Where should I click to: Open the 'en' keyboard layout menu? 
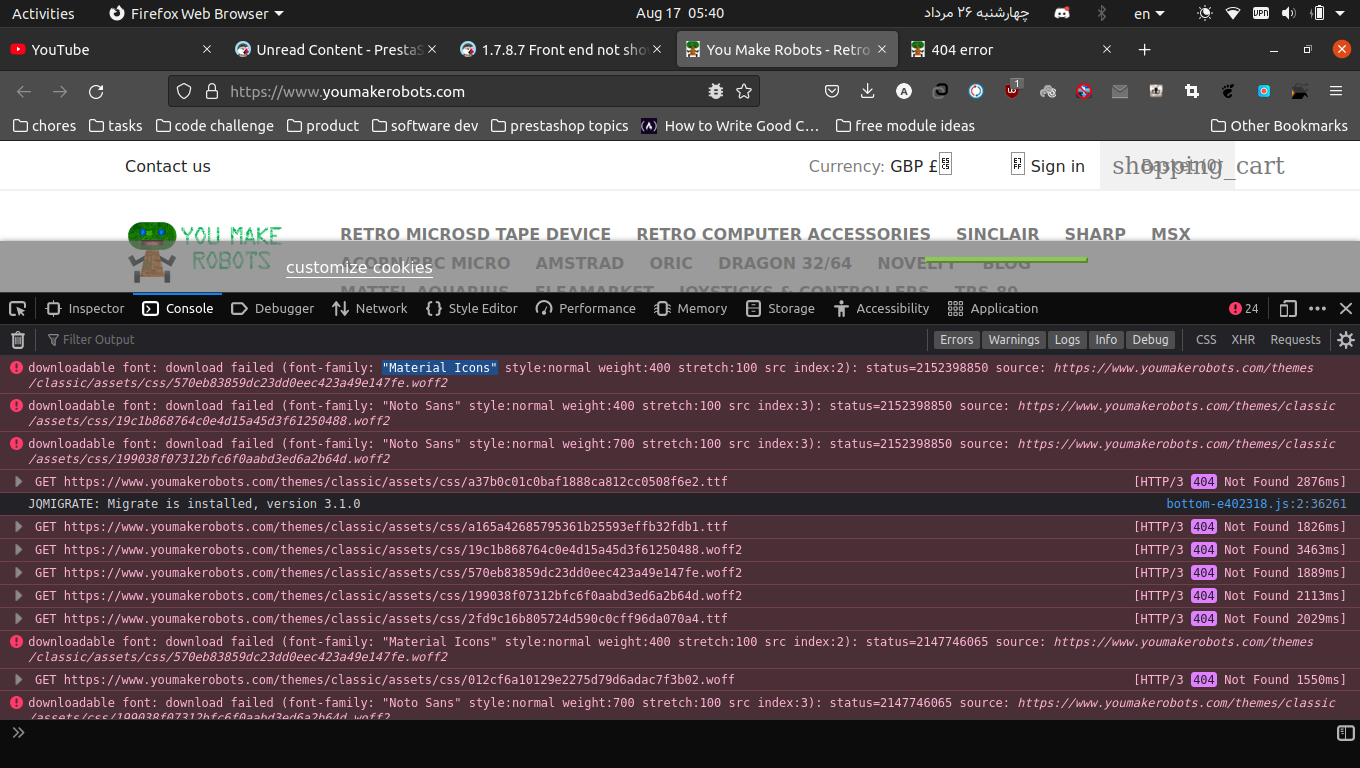pyautogui.click(x=1149, y=14)
